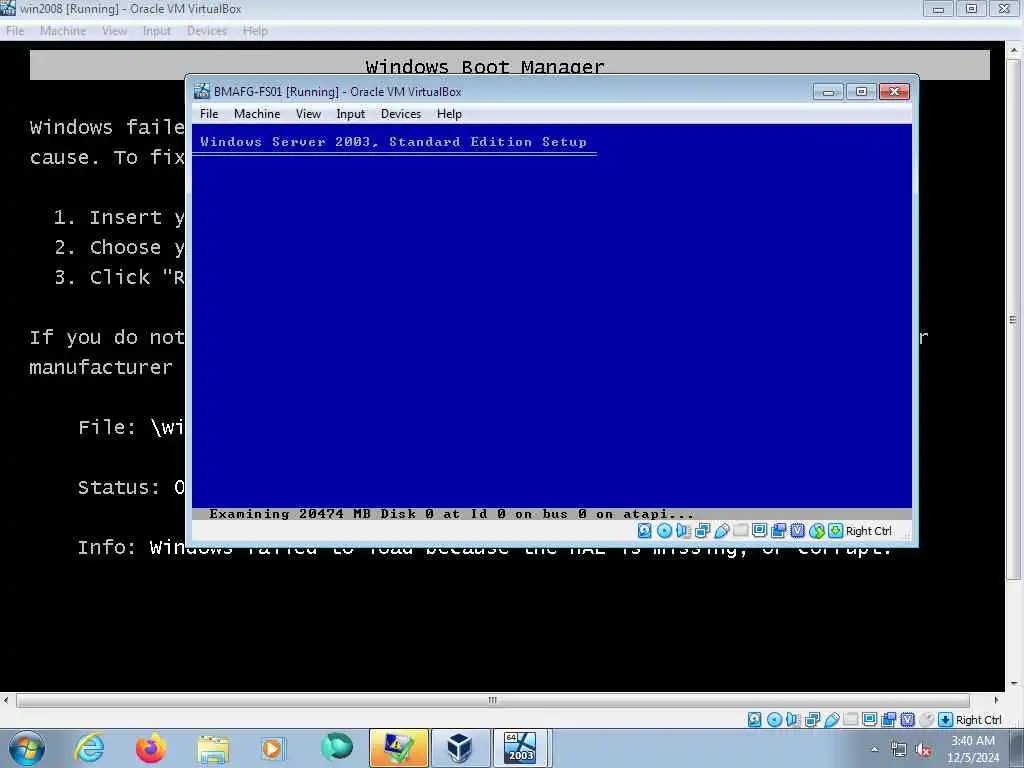Screen dimensions: 1024x768
Task: Click the green round arrow taskbar app
Action: tap(337, 747)
